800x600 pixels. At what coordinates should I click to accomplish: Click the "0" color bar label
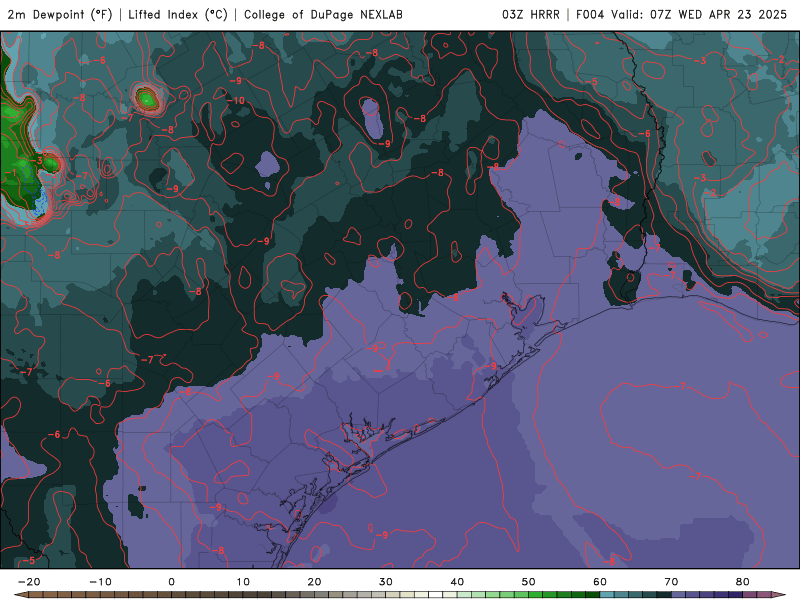point(171,582)
